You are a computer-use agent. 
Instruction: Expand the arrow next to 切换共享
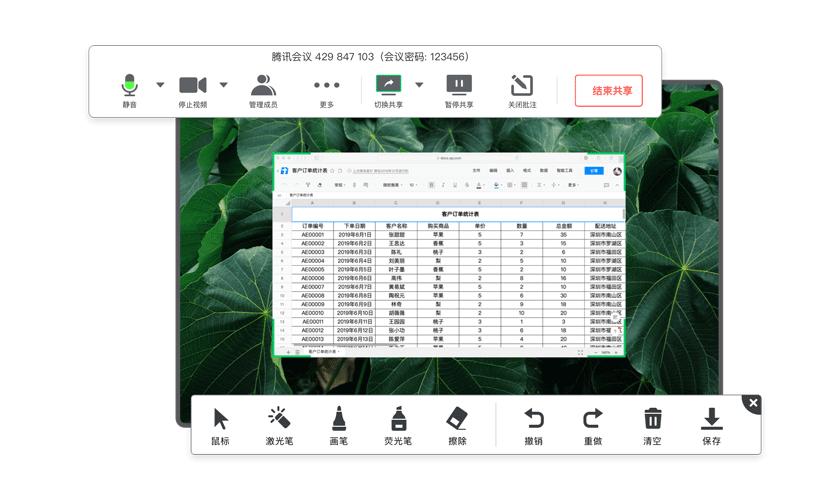point(419,85)
